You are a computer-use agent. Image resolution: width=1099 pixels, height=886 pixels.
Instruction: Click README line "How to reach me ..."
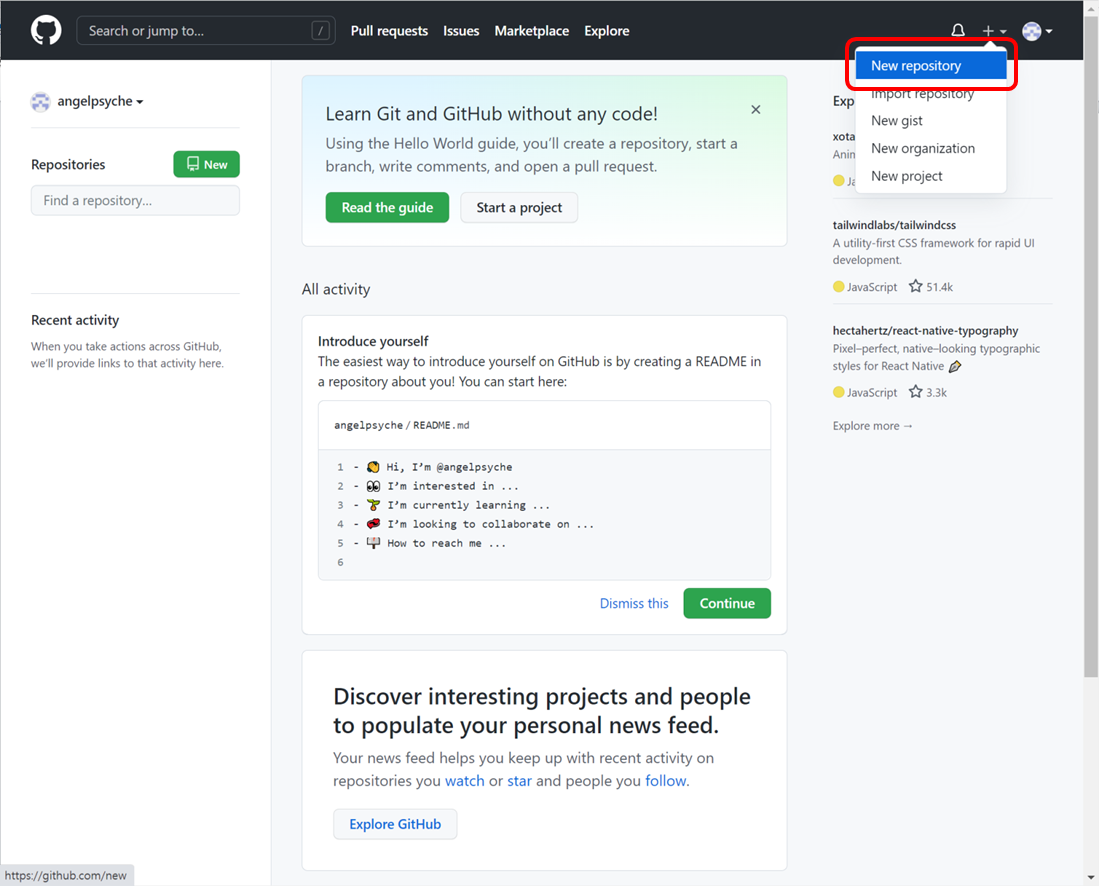(446, 543)
